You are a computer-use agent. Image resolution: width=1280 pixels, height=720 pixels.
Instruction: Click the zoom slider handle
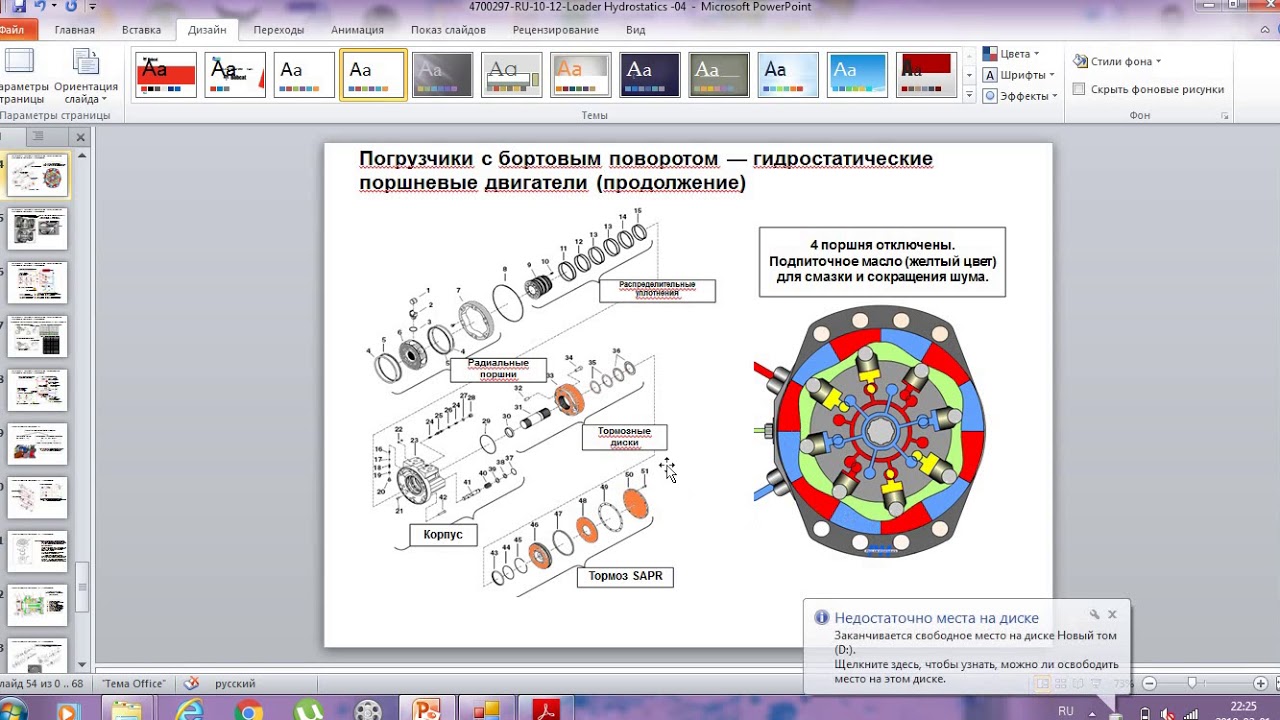click(x=1192, y=683)
